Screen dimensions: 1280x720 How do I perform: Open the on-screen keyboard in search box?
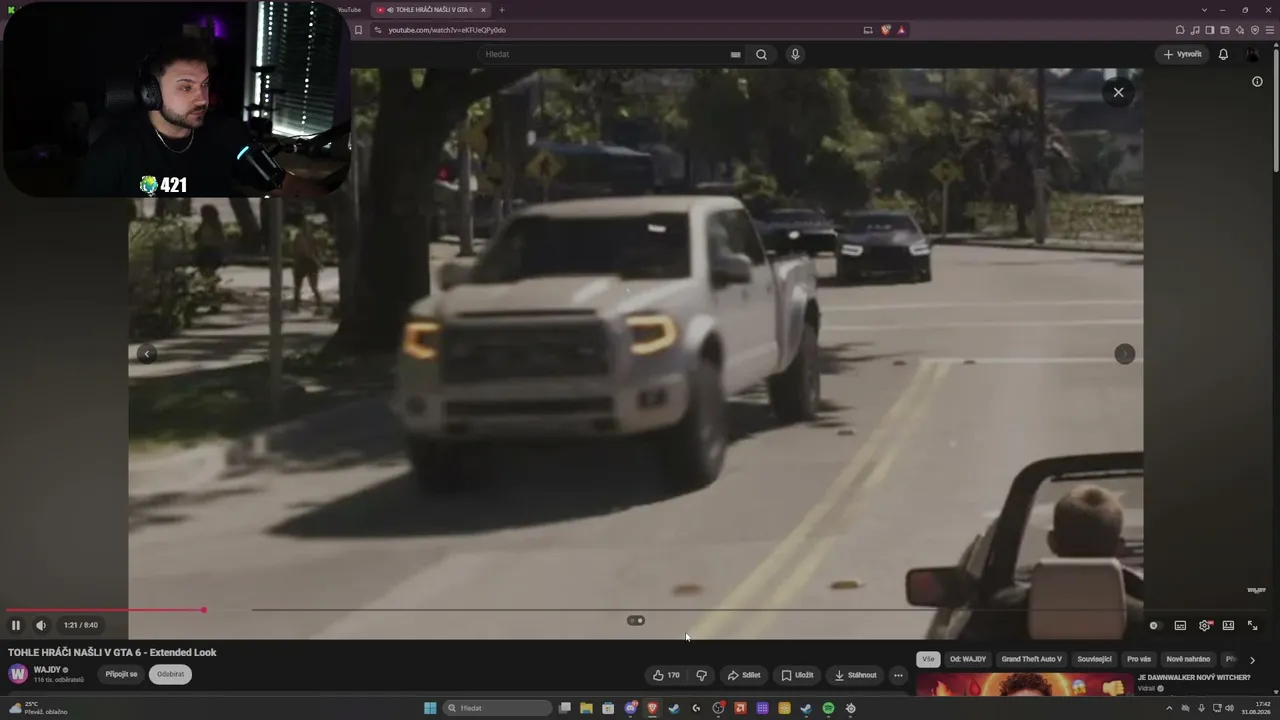736,55
